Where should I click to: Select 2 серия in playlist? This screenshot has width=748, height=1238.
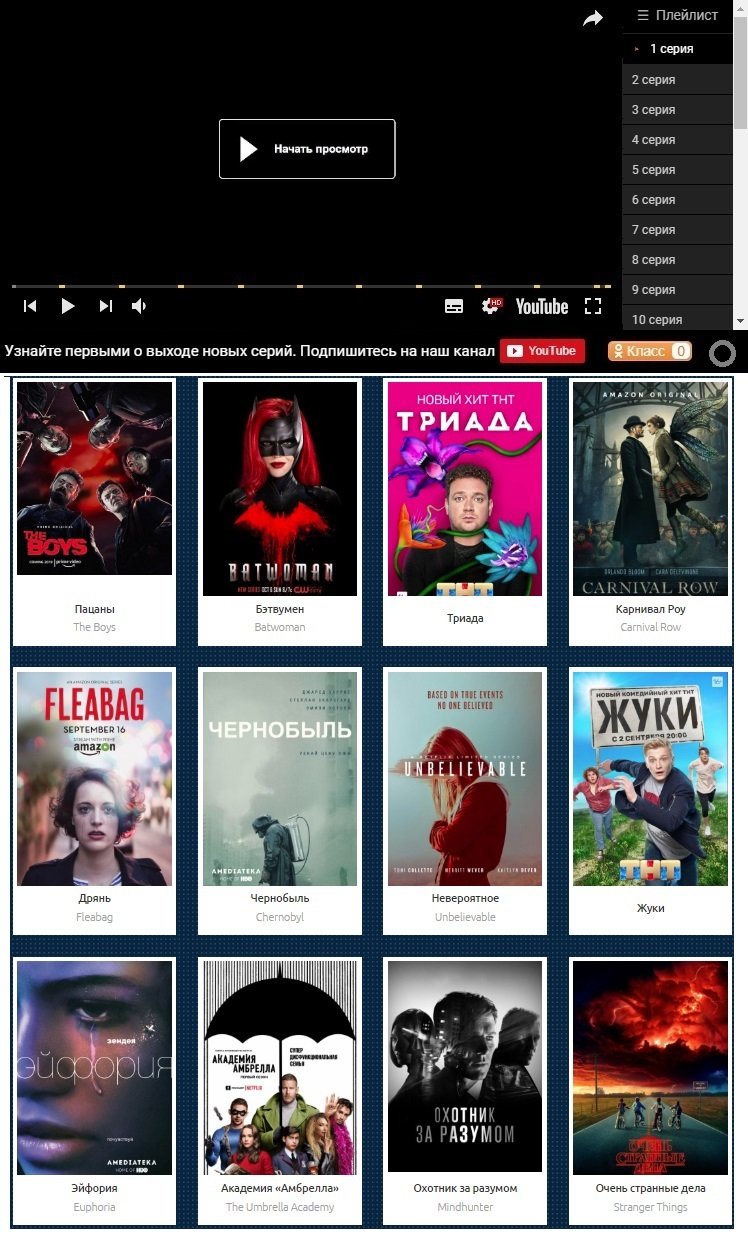coord(677,80)
